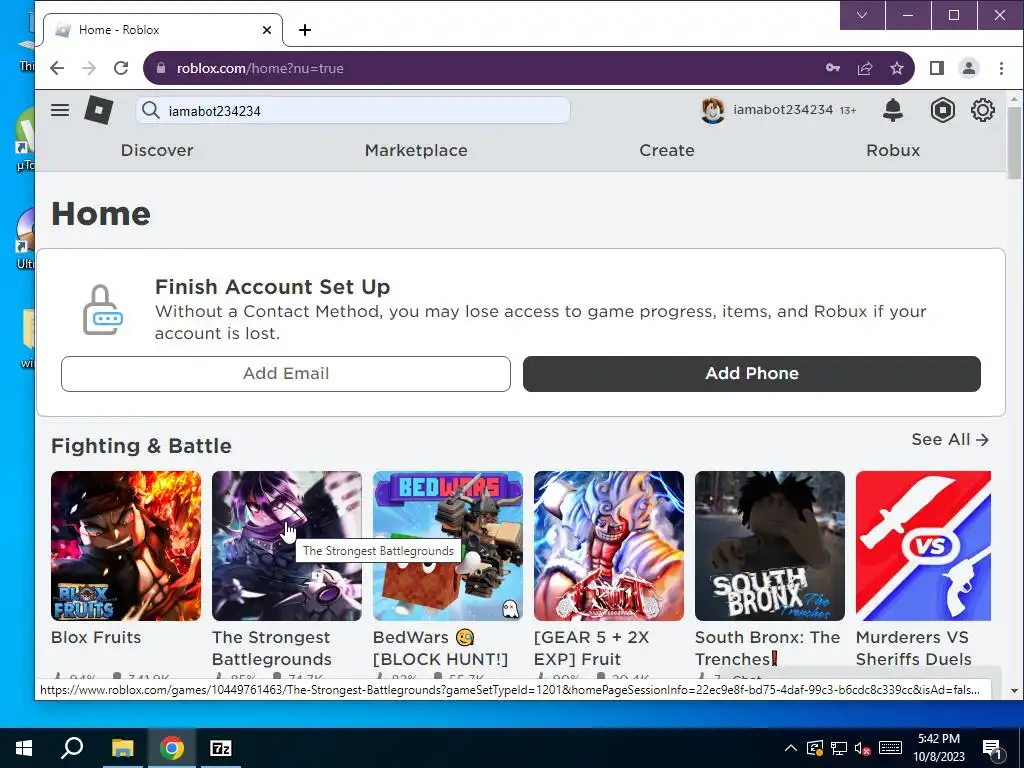Open 7-Zip from the taskbar
1024x768 pixels.
point(221,748)
